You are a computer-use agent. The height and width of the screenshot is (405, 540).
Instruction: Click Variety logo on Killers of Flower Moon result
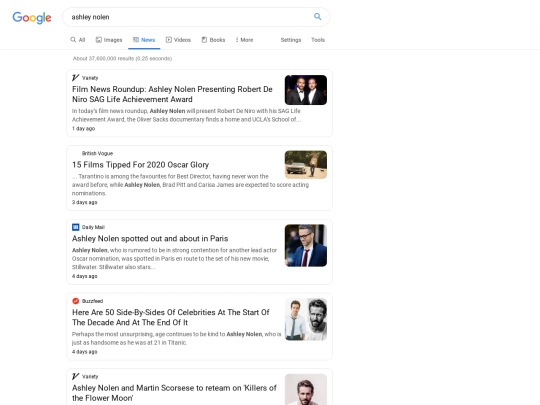click(75, 376)
